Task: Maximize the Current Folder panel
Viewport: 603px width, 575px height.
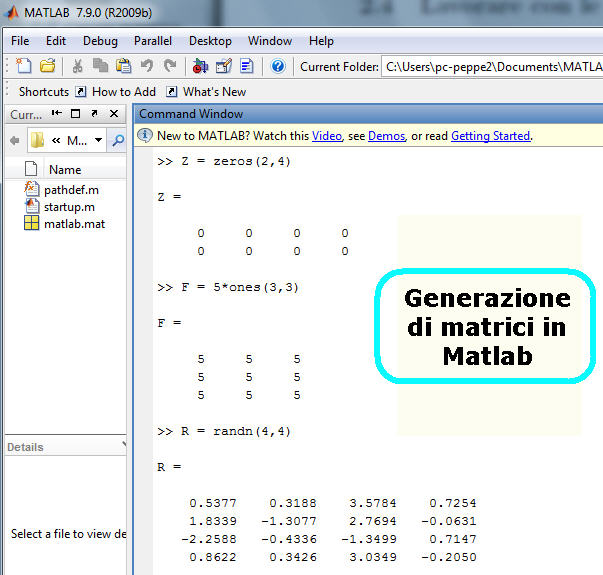Action: coord(75,114)
